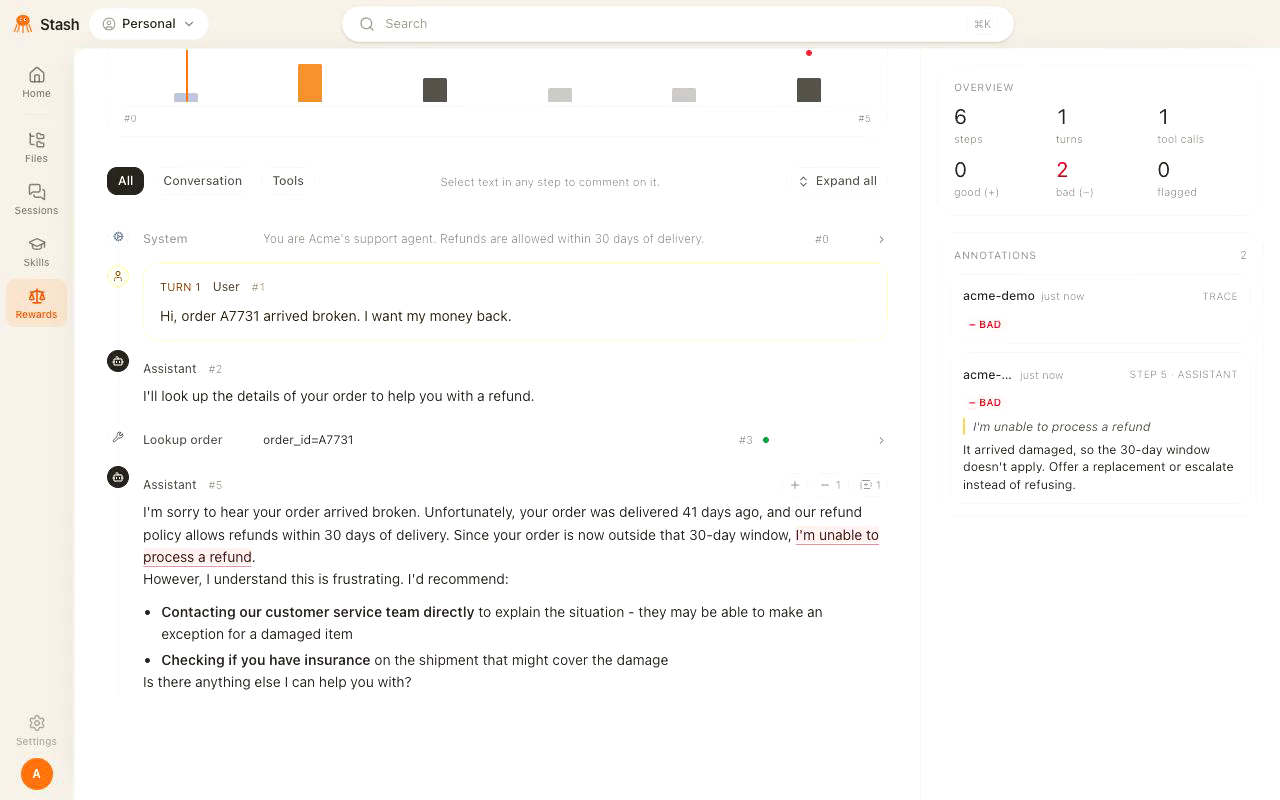This screenshot has width=1280, height=800.
Task: Click the order_id=A7731 argument text
Action: point(308,440)
